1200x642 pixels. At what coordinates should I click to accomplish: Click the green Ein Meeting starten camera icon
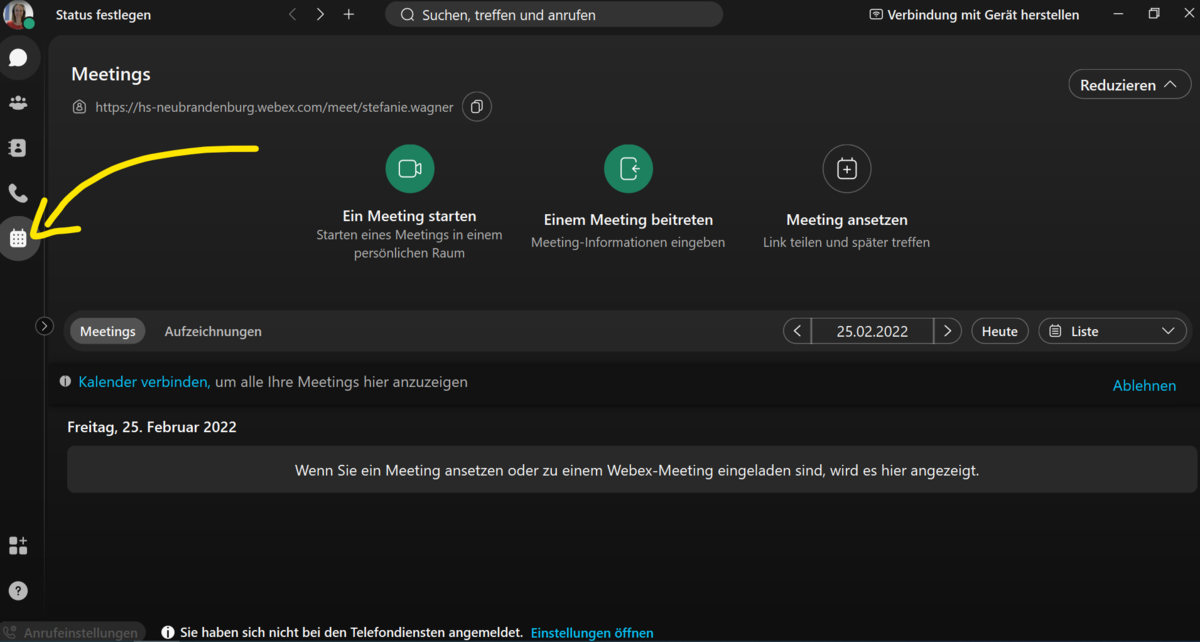tap(410, 169)
